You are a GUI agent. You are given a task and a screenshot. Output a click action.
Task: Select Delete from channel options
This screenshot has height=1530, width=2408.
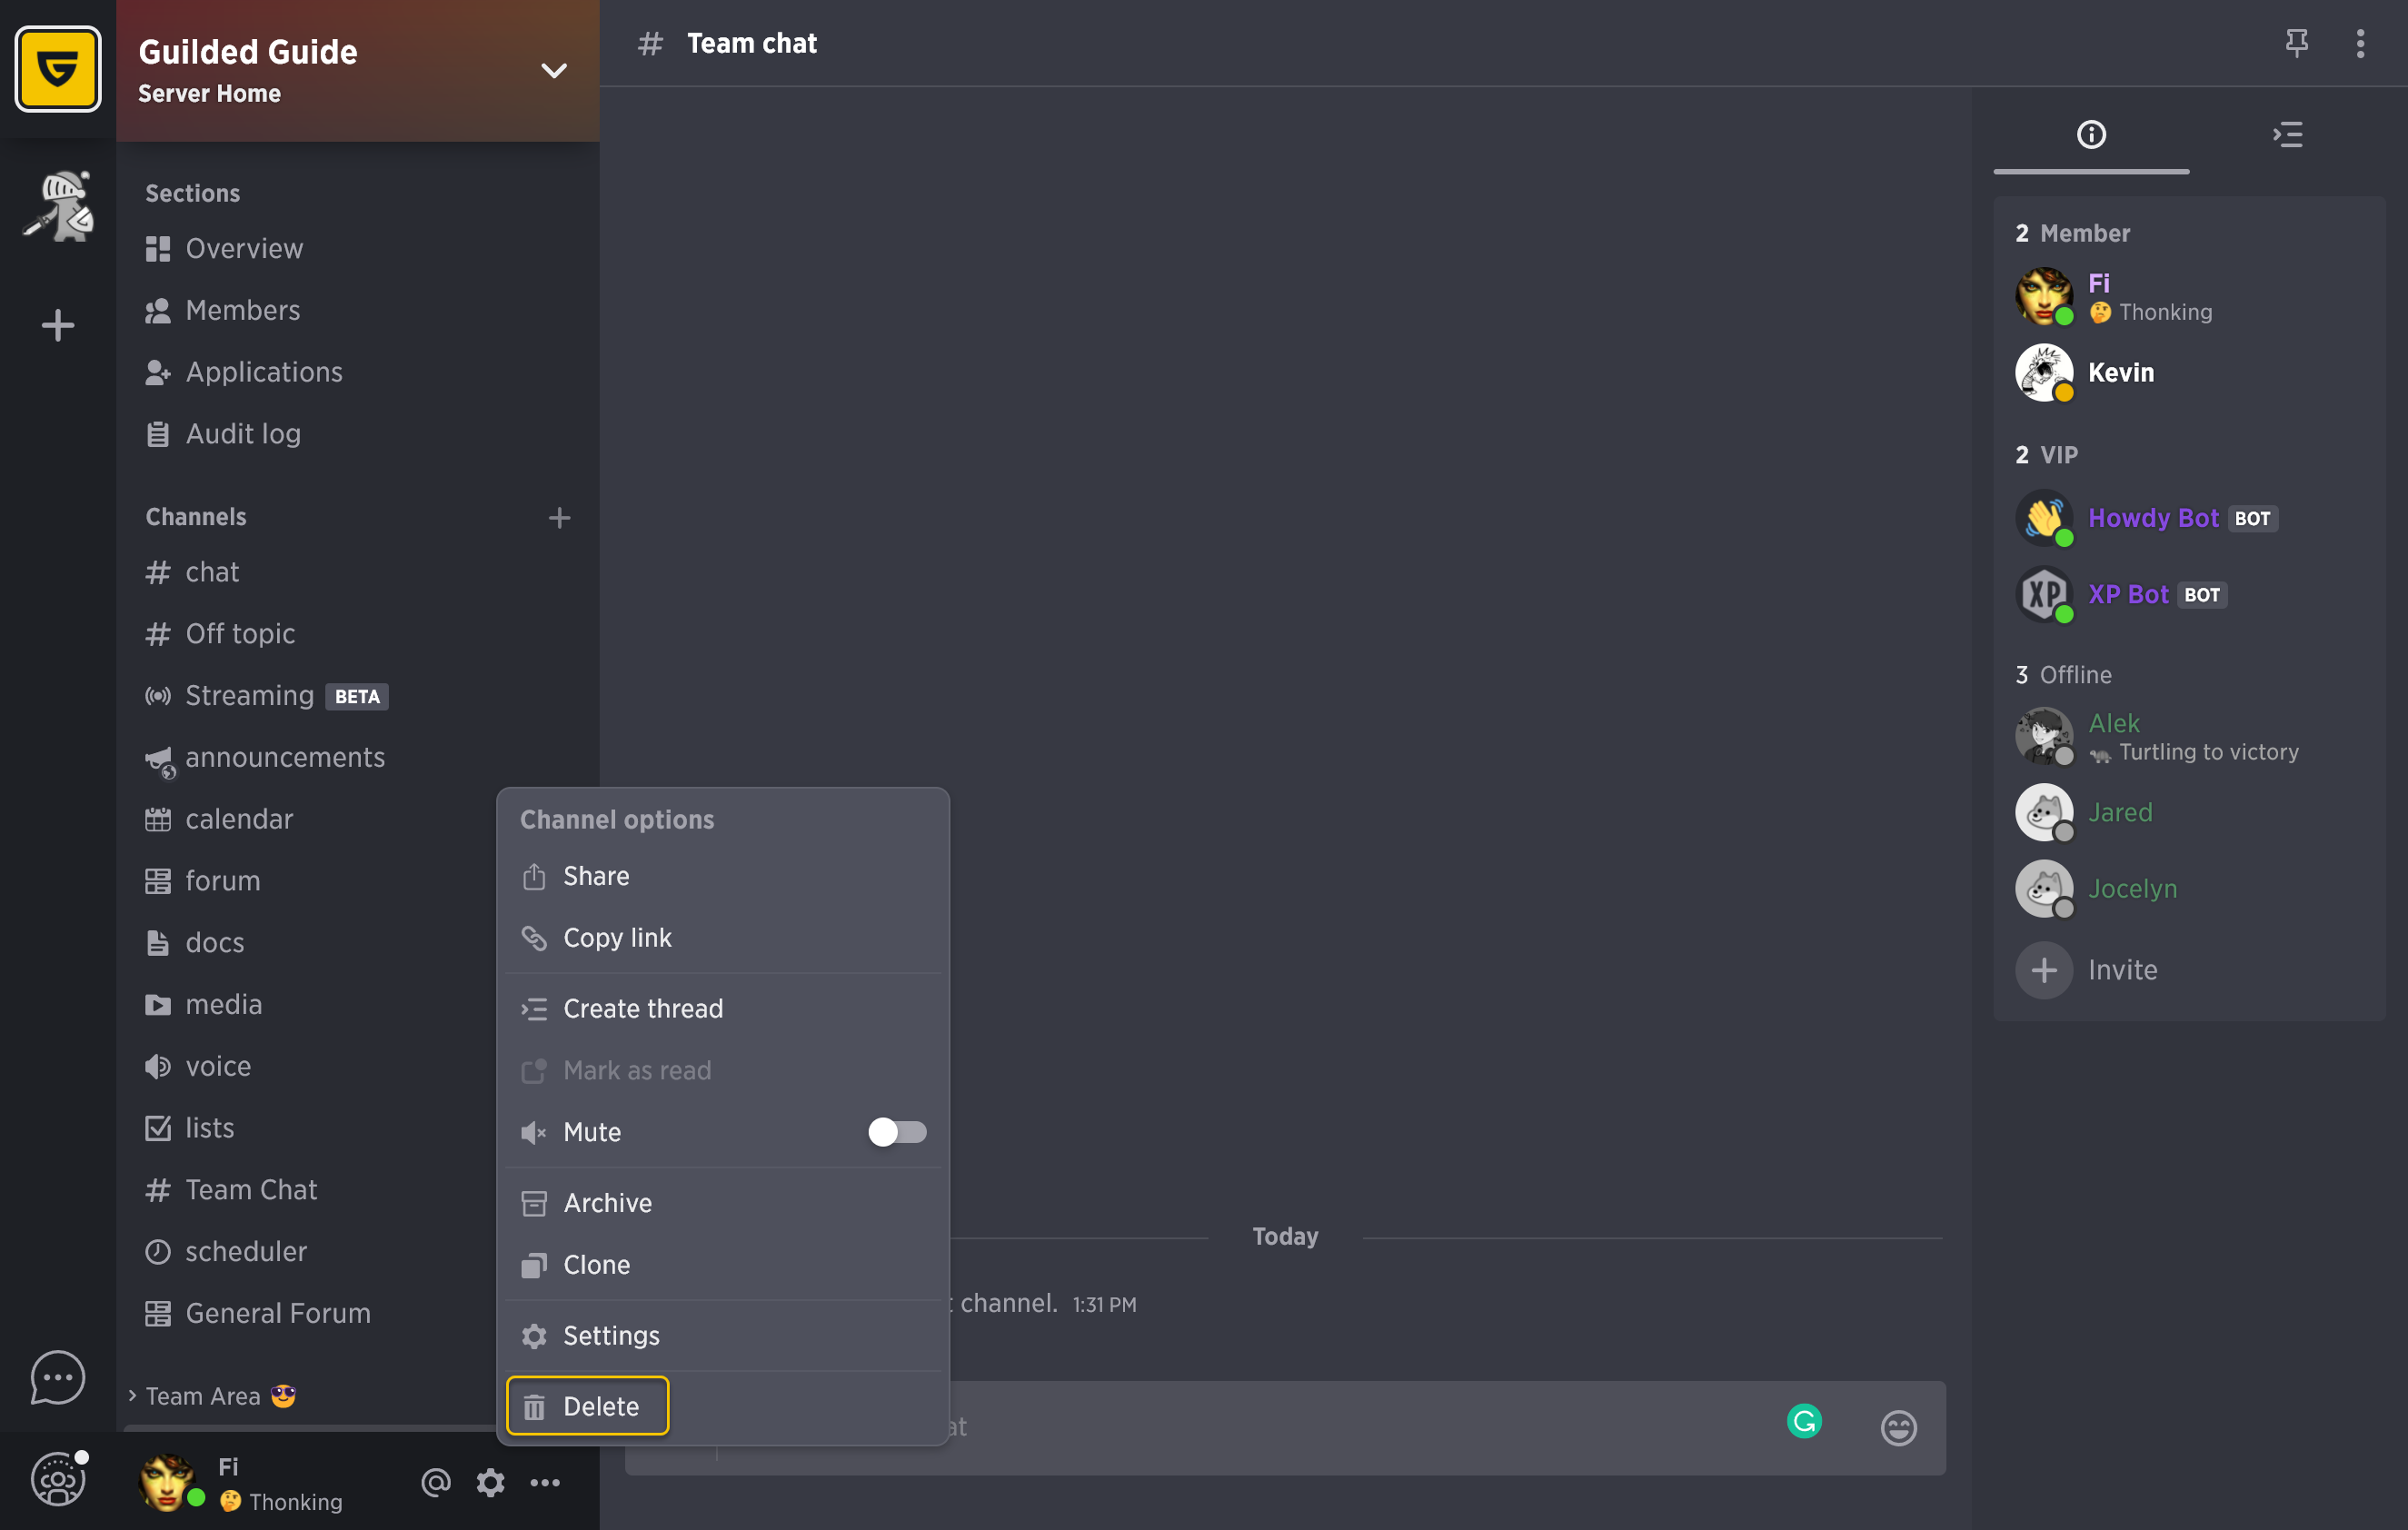click(586, 1404)
